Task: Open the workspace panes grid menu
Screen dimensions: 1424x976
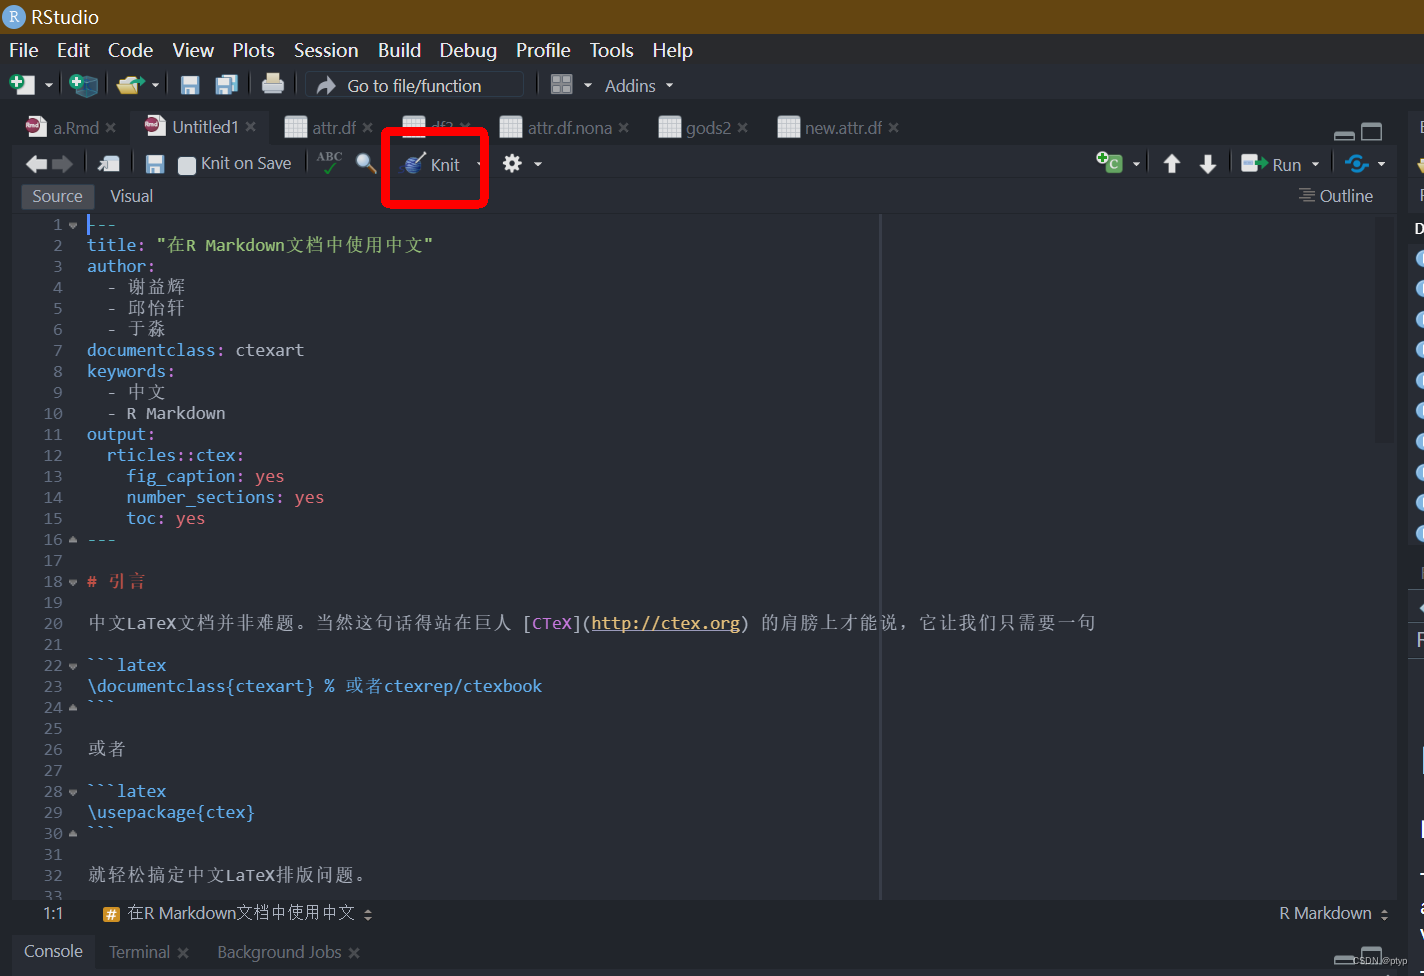Action: (571, 85)
